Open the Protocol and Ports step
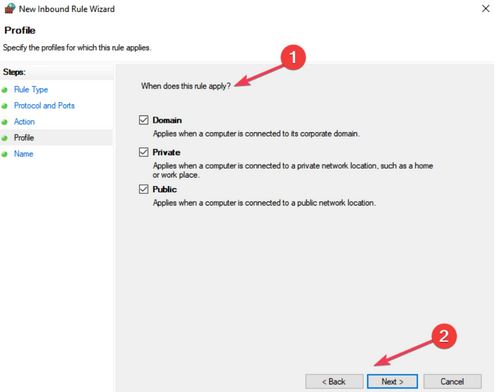The width and height of the screenshot is (495, 392). [44, 106]
